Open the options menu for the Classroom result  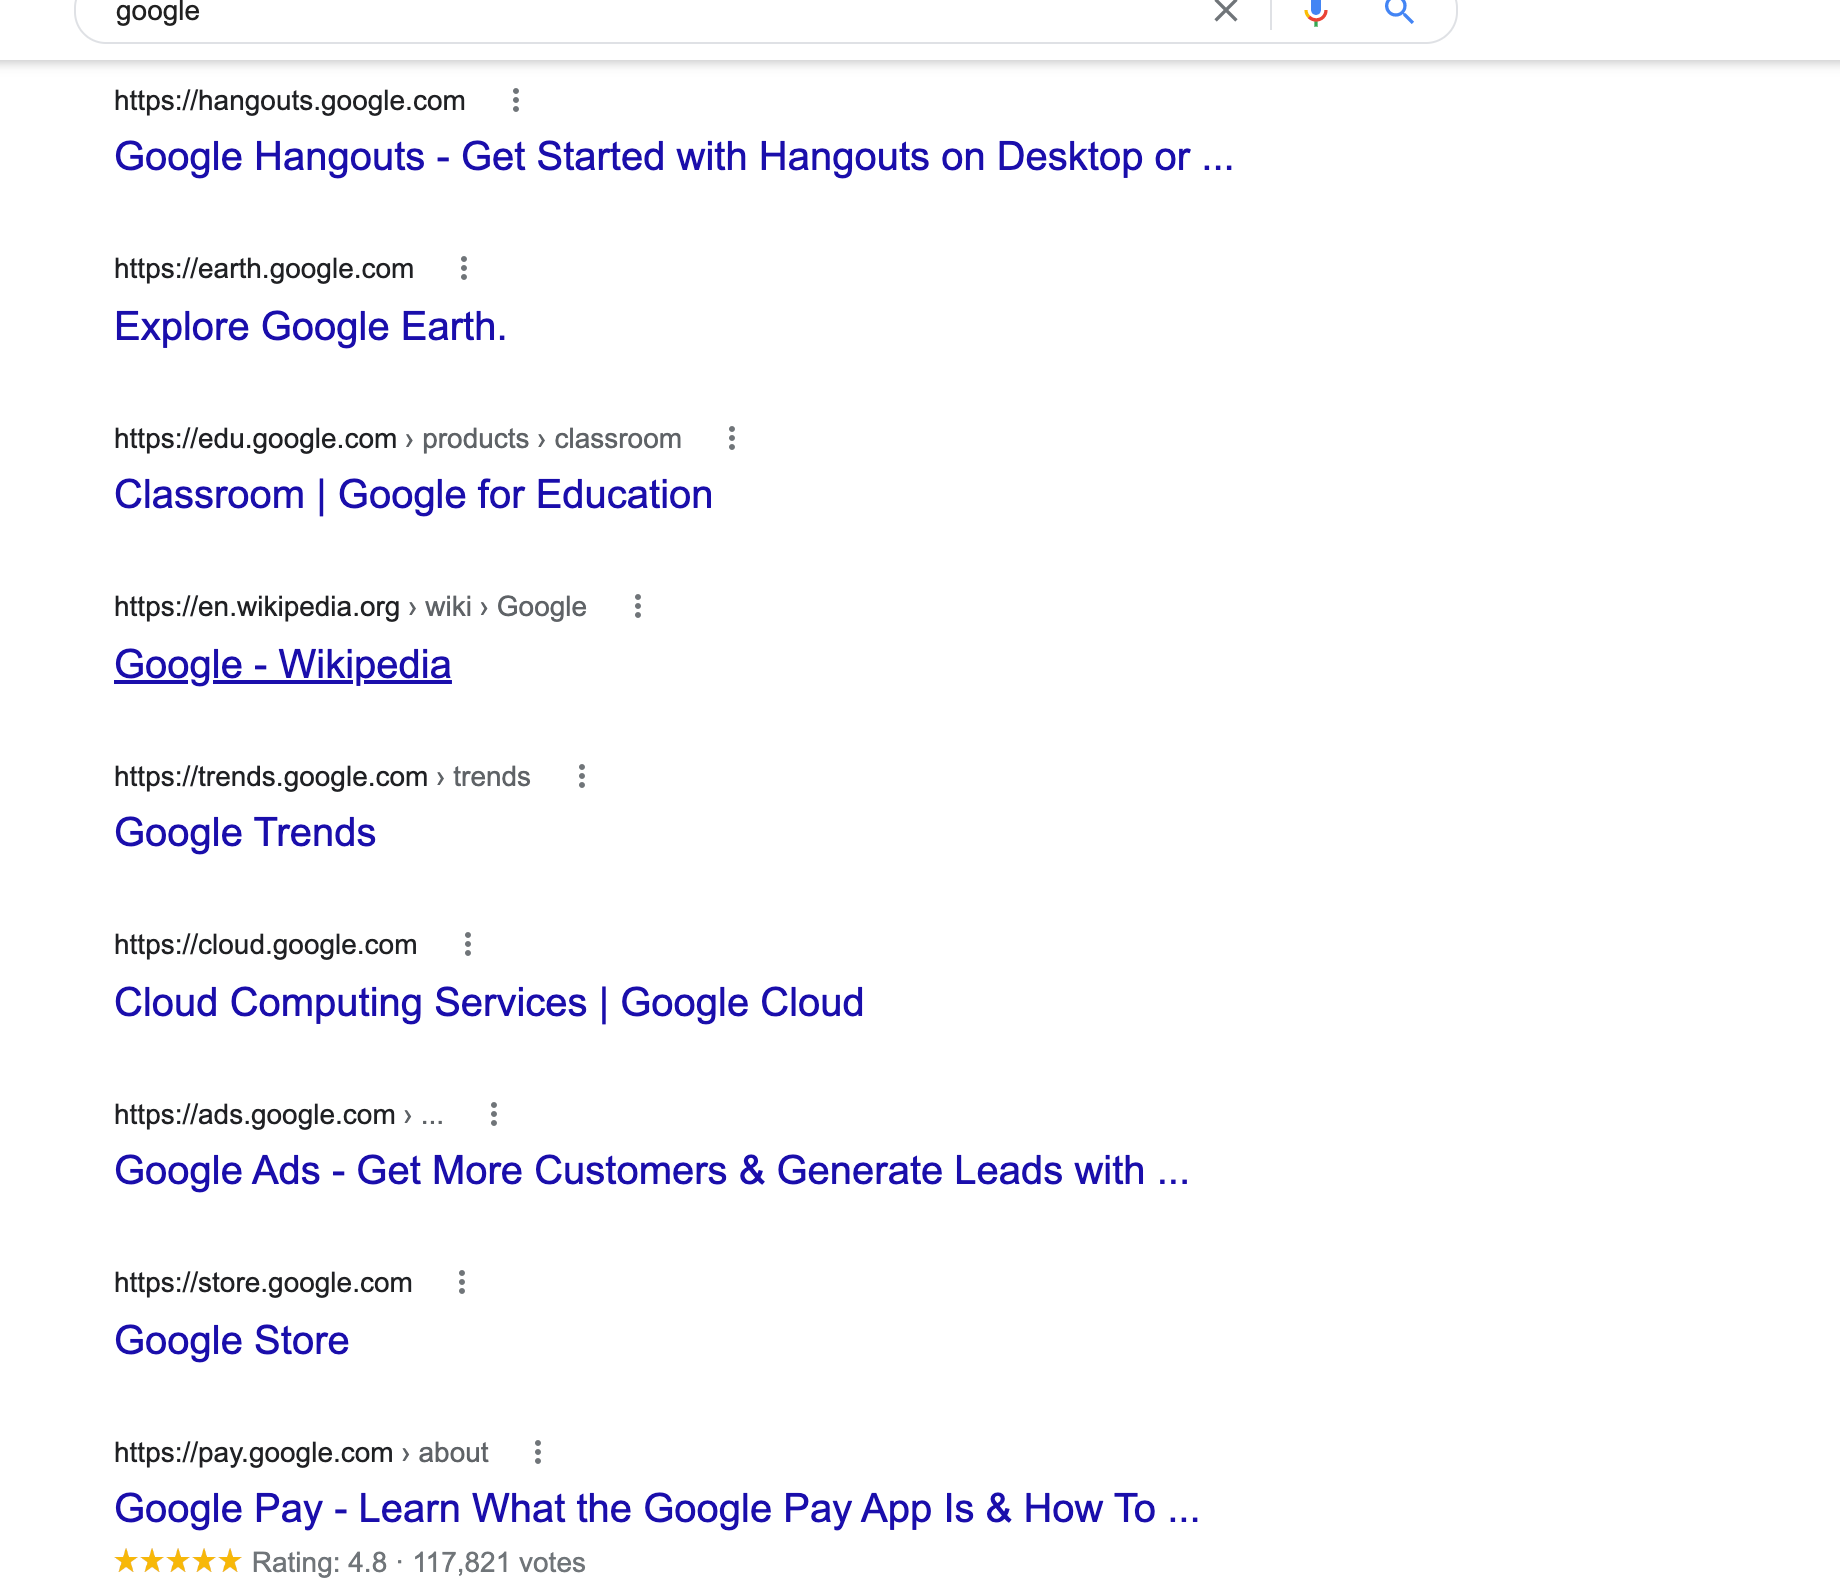click(x=731, y=438)
